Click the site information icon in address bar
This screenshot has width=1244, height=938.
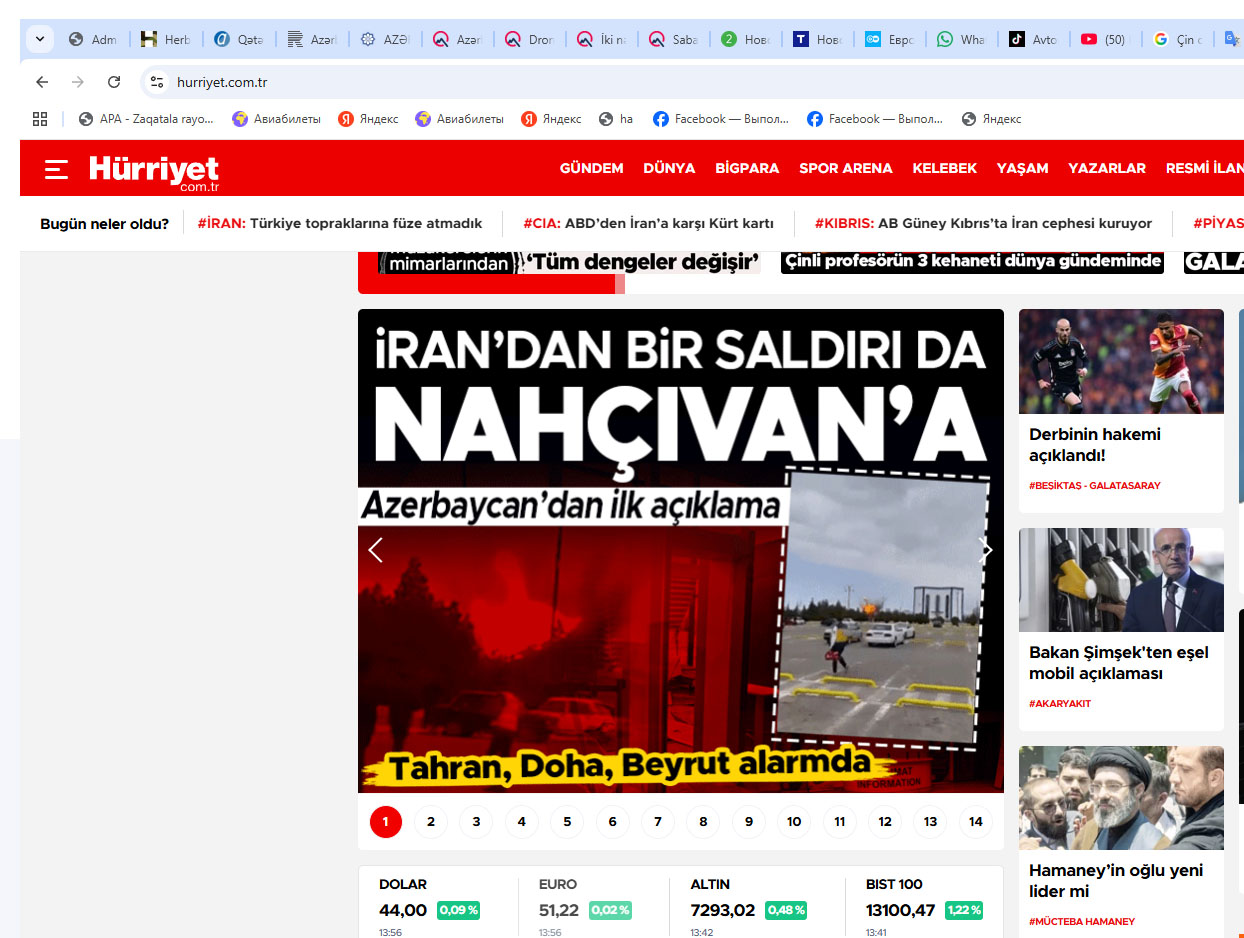156,82
